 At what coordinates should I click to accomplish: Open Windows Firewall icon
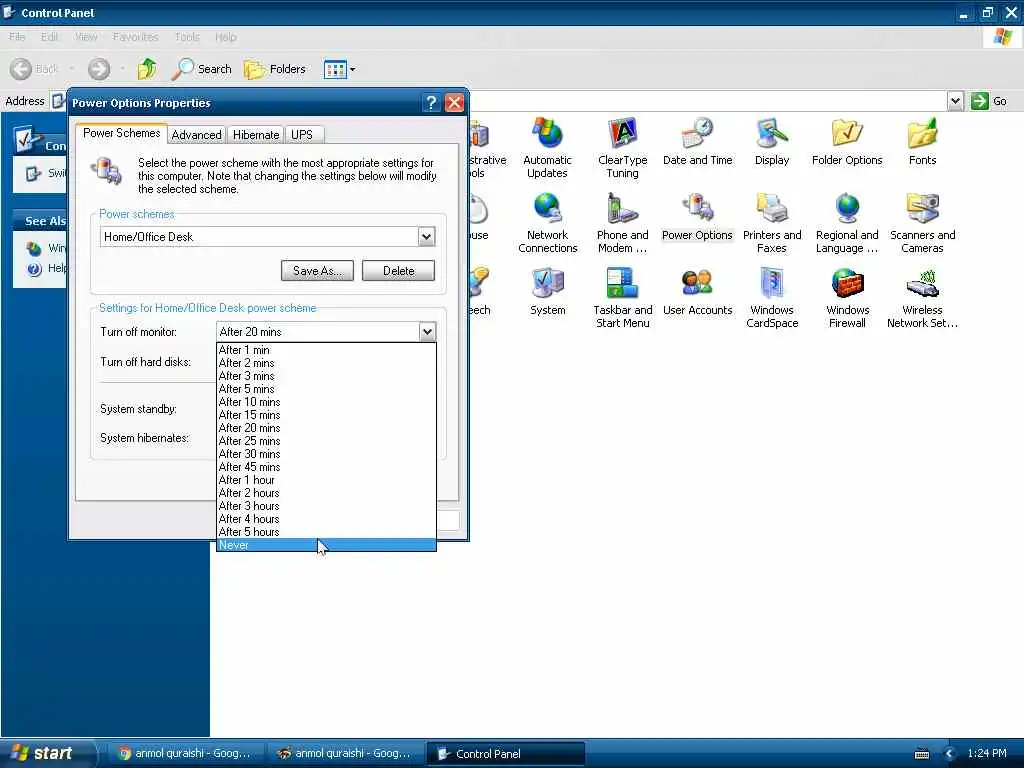tap(847, 298)
